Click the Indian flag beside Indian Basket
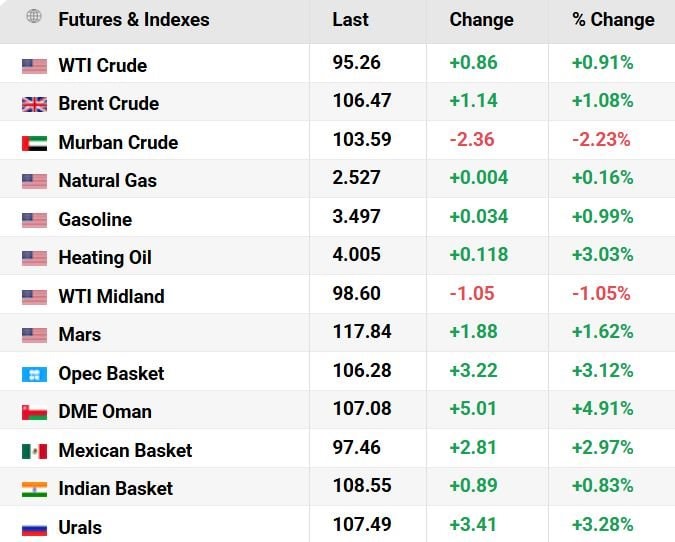The image size is (675, 542). (34, 489)
